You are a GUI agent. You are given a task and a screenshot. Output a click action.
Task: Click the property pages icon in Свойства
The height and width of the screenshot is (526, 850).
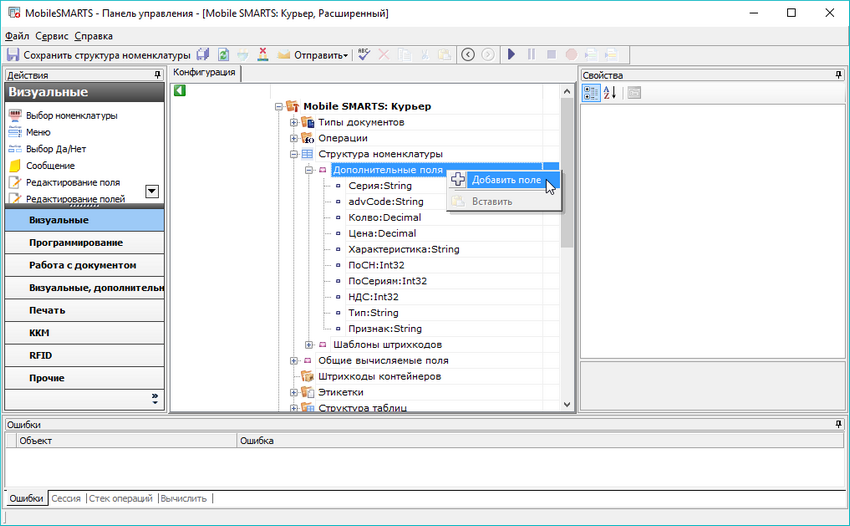[x=634, y=93]
